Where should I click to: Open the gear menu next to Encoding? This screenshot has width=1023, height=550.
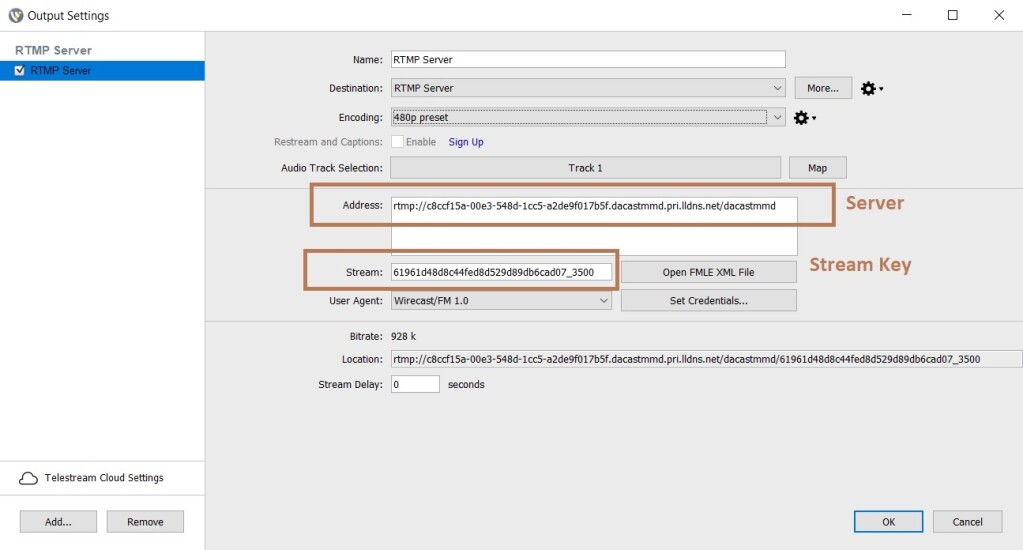tap(802, 118)
